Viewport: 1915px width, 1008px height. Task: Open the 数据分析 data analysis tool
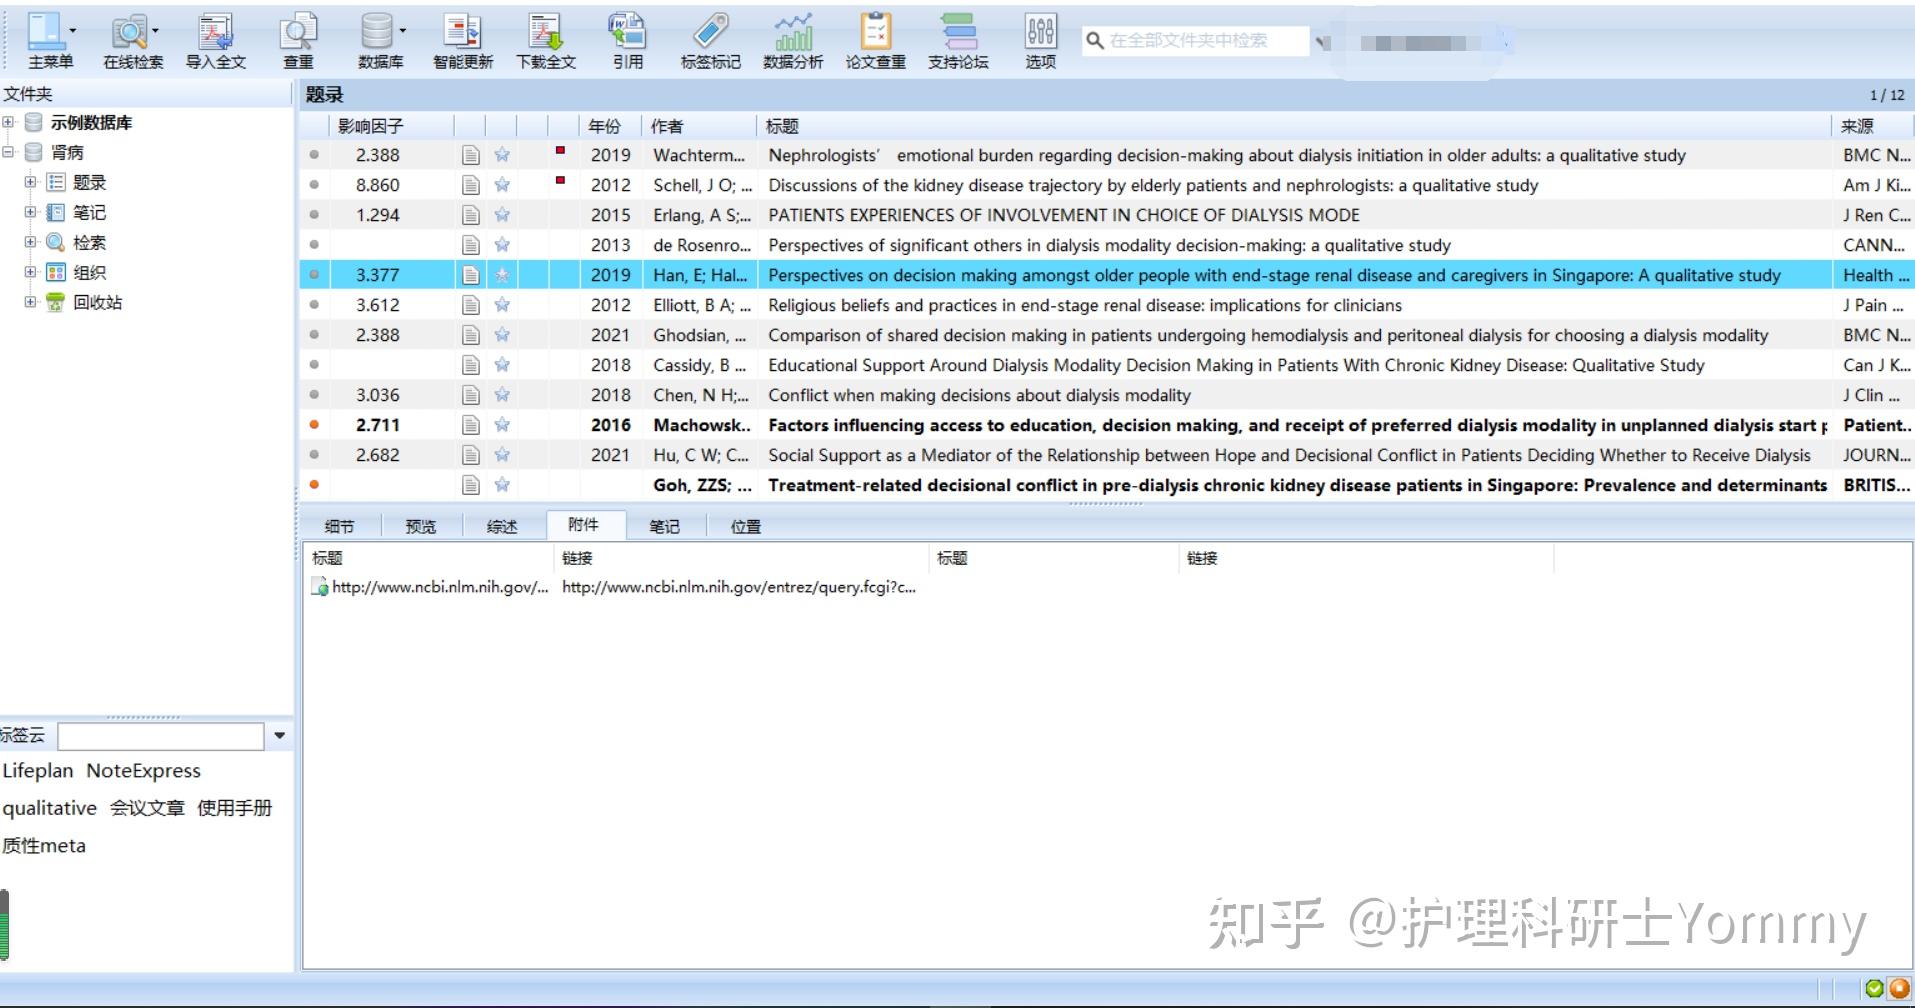point(793,38)
